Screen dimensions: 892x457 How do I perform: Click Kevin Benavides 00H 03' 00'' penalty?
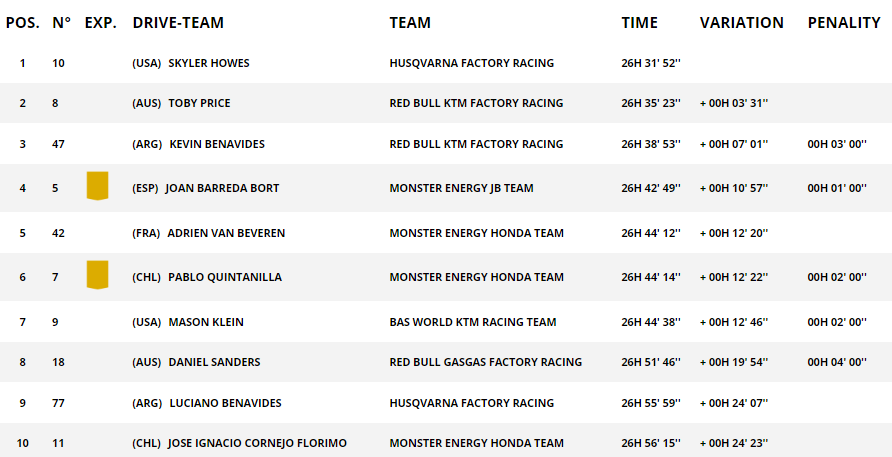(837, 144)
